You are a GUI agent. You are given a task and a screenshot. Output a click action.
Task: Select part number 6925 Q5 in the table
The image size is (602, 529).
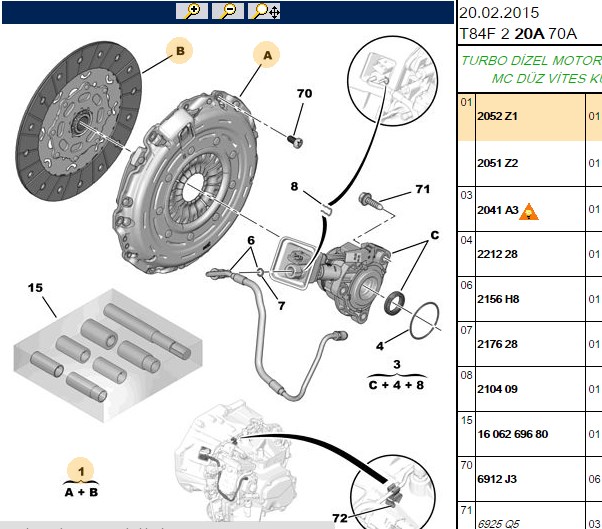498,523
